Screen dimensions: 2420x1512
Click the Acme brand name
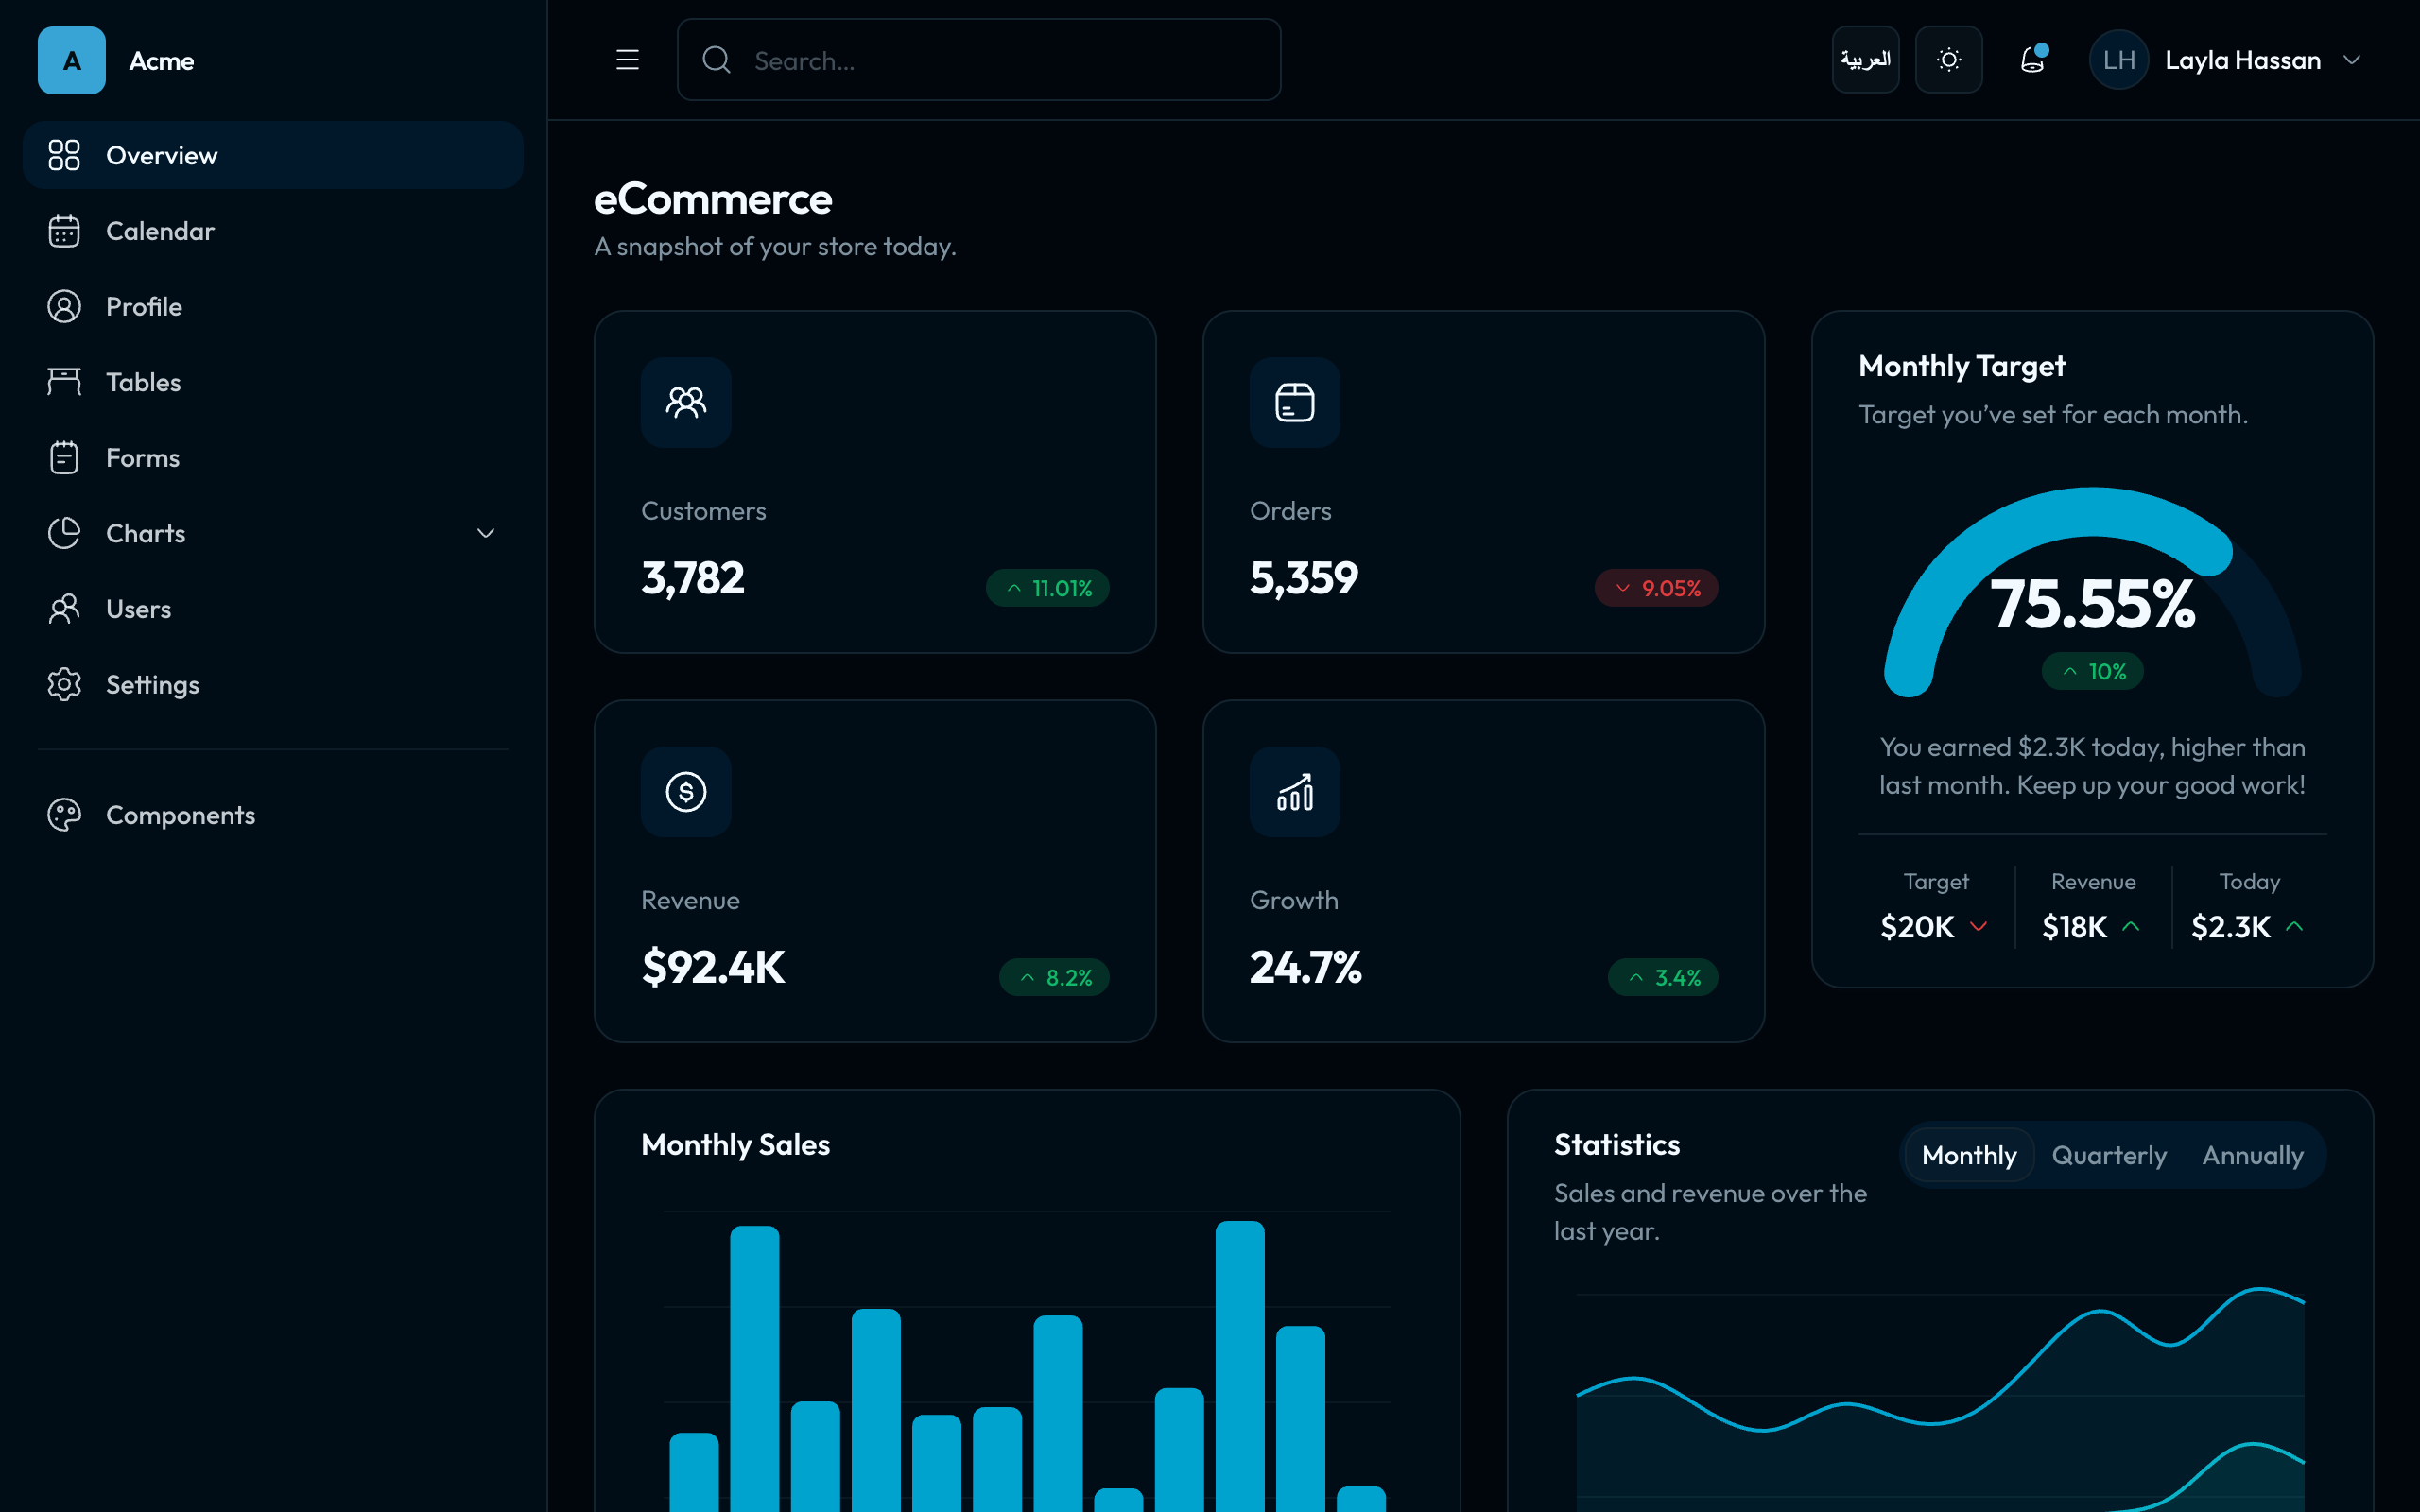coord(161,61)
